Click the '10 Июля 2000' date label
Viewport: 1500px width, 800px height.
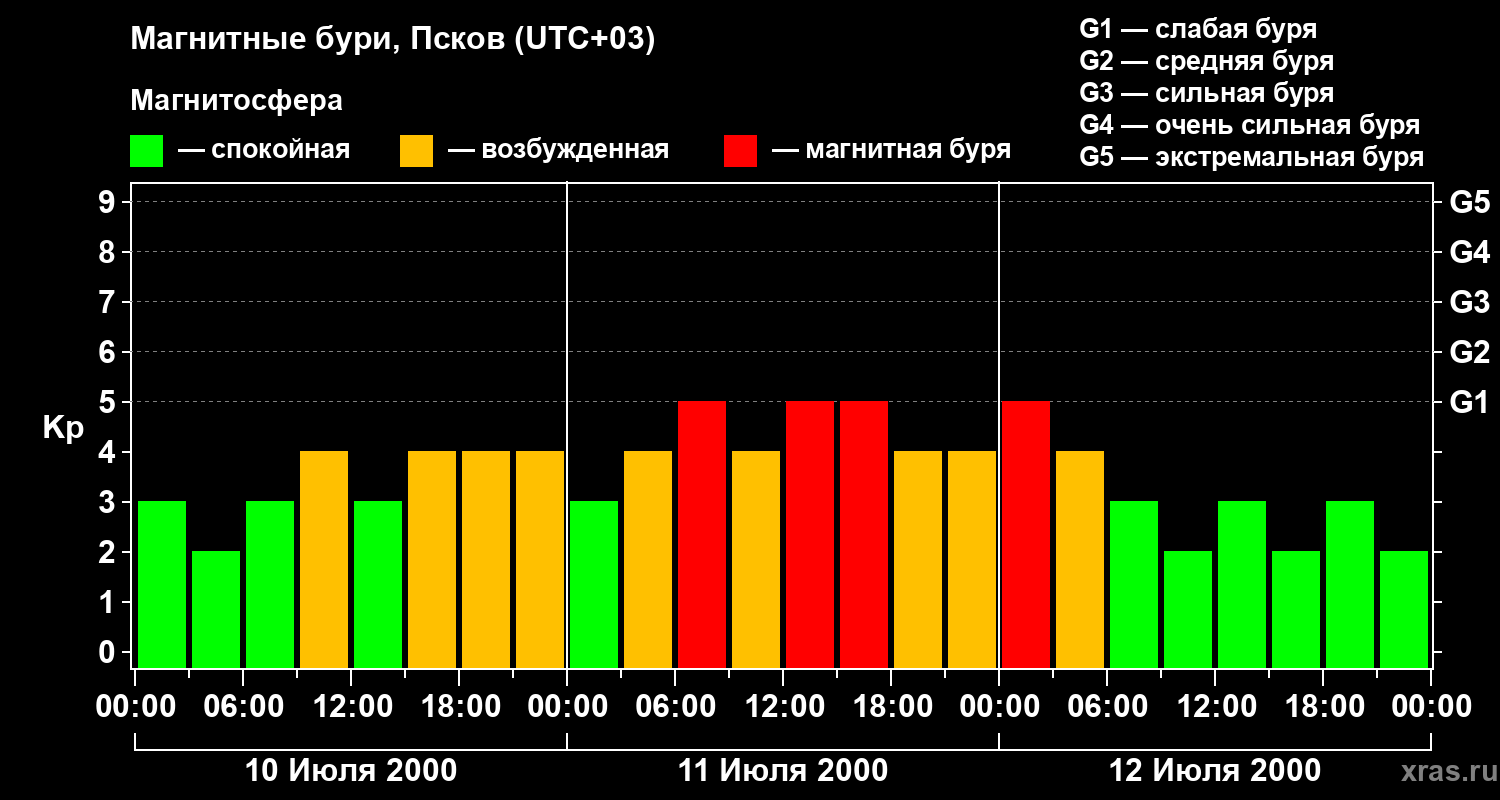coord(351,771)
